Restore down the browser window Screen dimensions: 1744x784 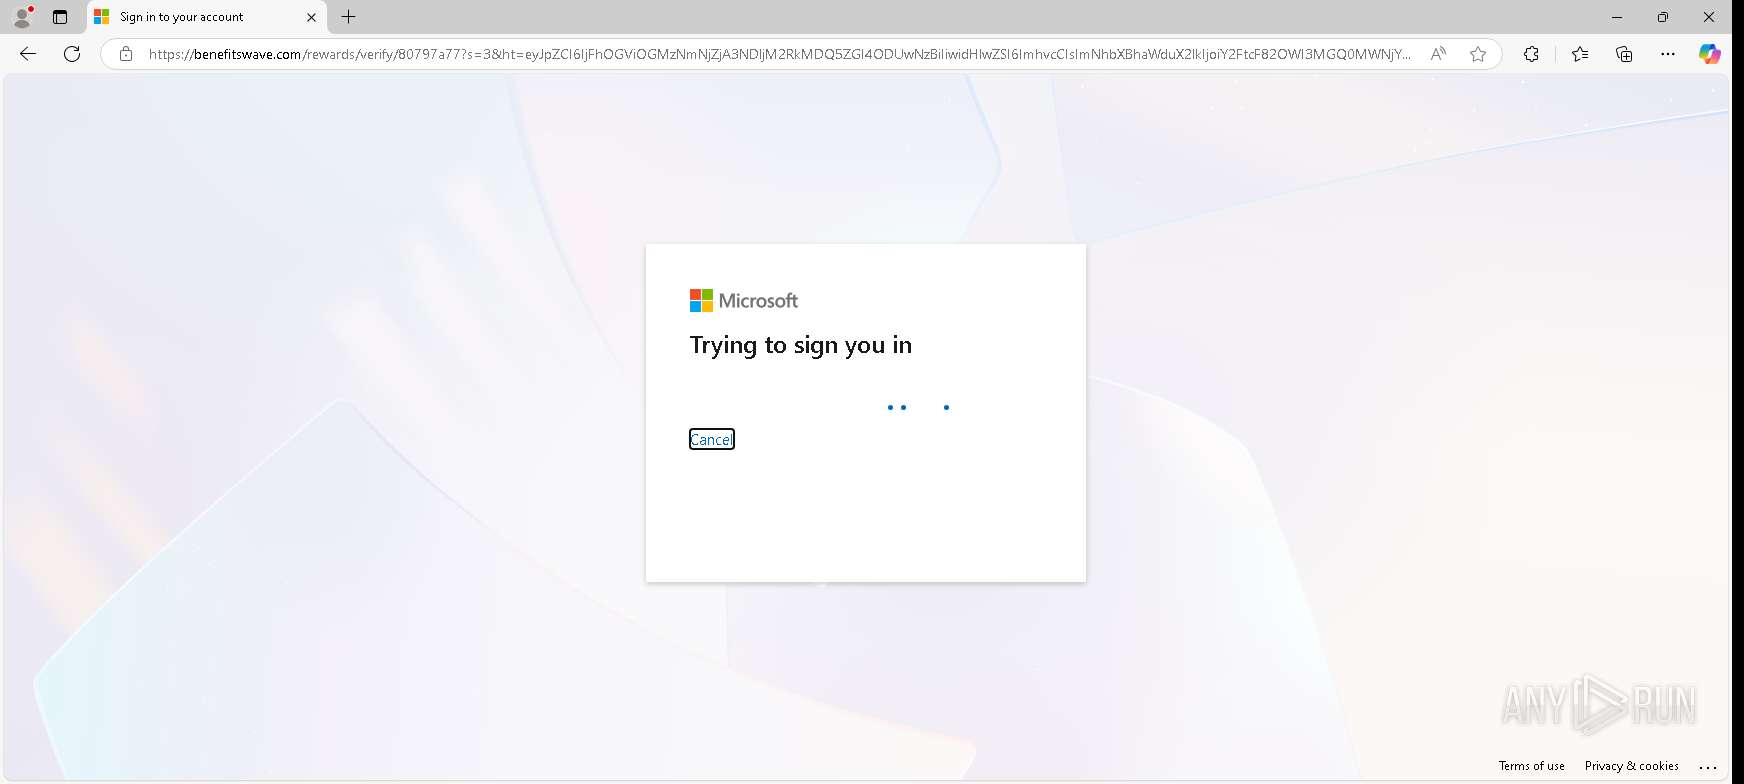(x=1663, y=17)
